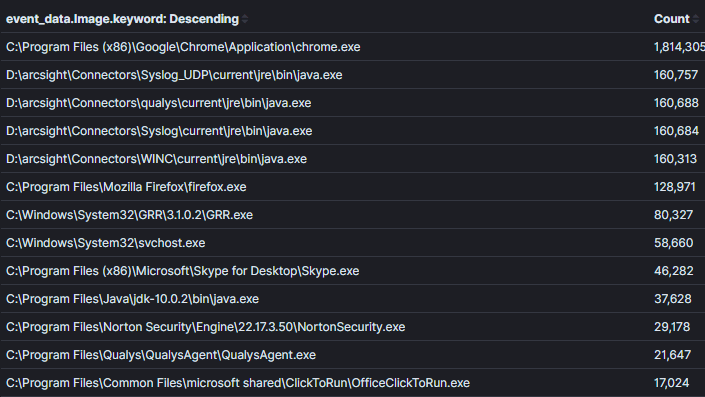The height and width of the screenshot is (397, 705).
Task: Sort by event_data.Image.keyword column header
Action: click(x=122, y=19)
